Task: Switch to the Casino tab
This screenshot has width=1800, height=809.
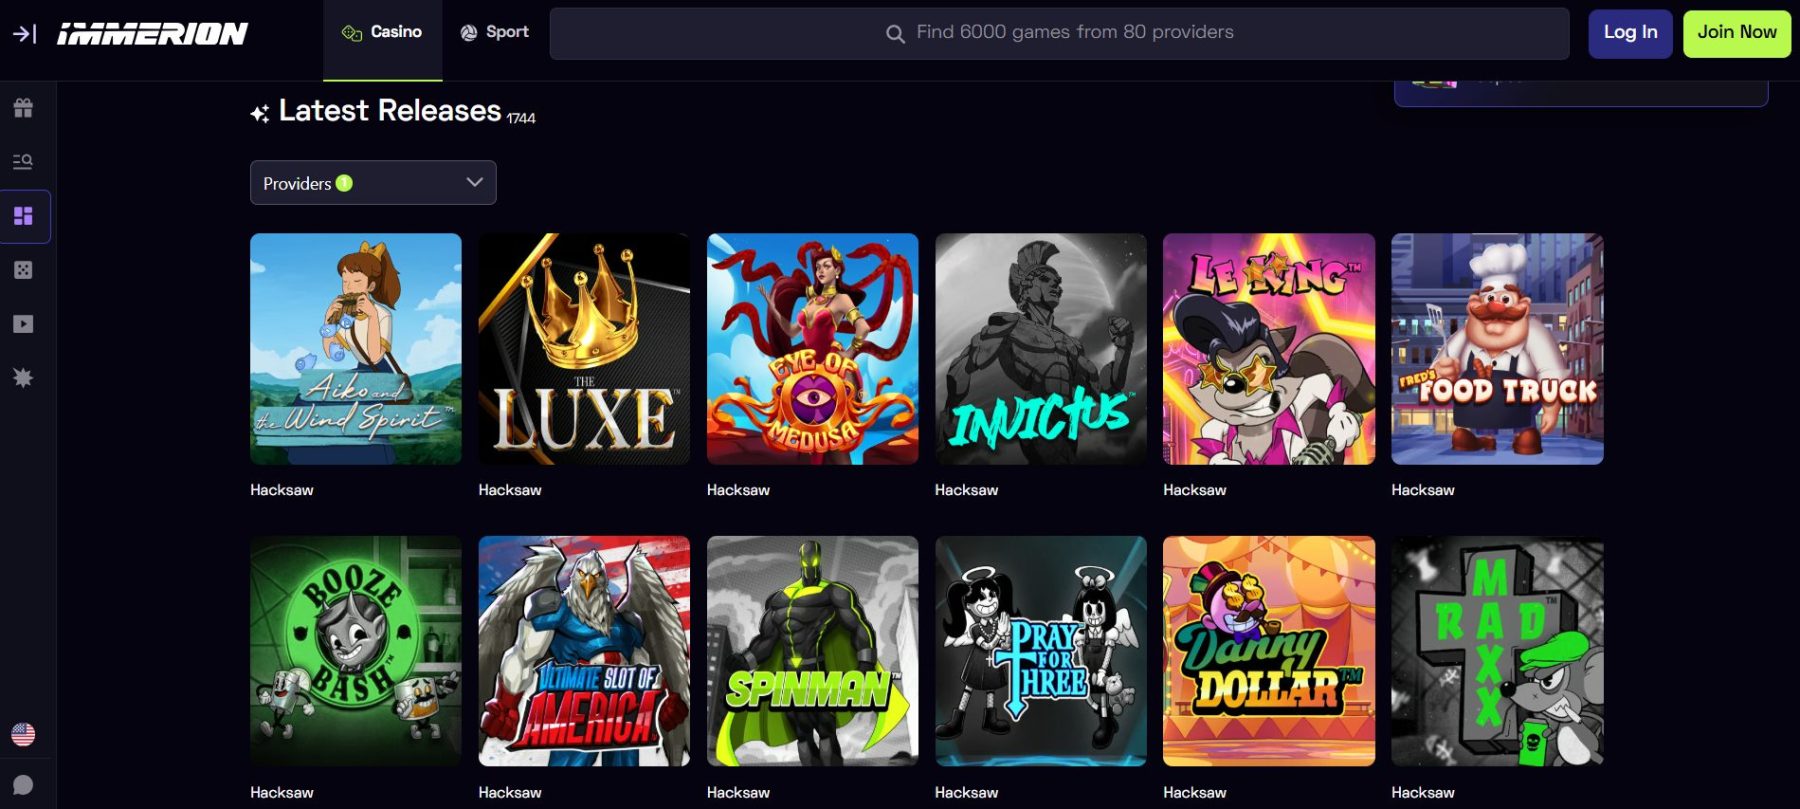Action: (382, 32)
